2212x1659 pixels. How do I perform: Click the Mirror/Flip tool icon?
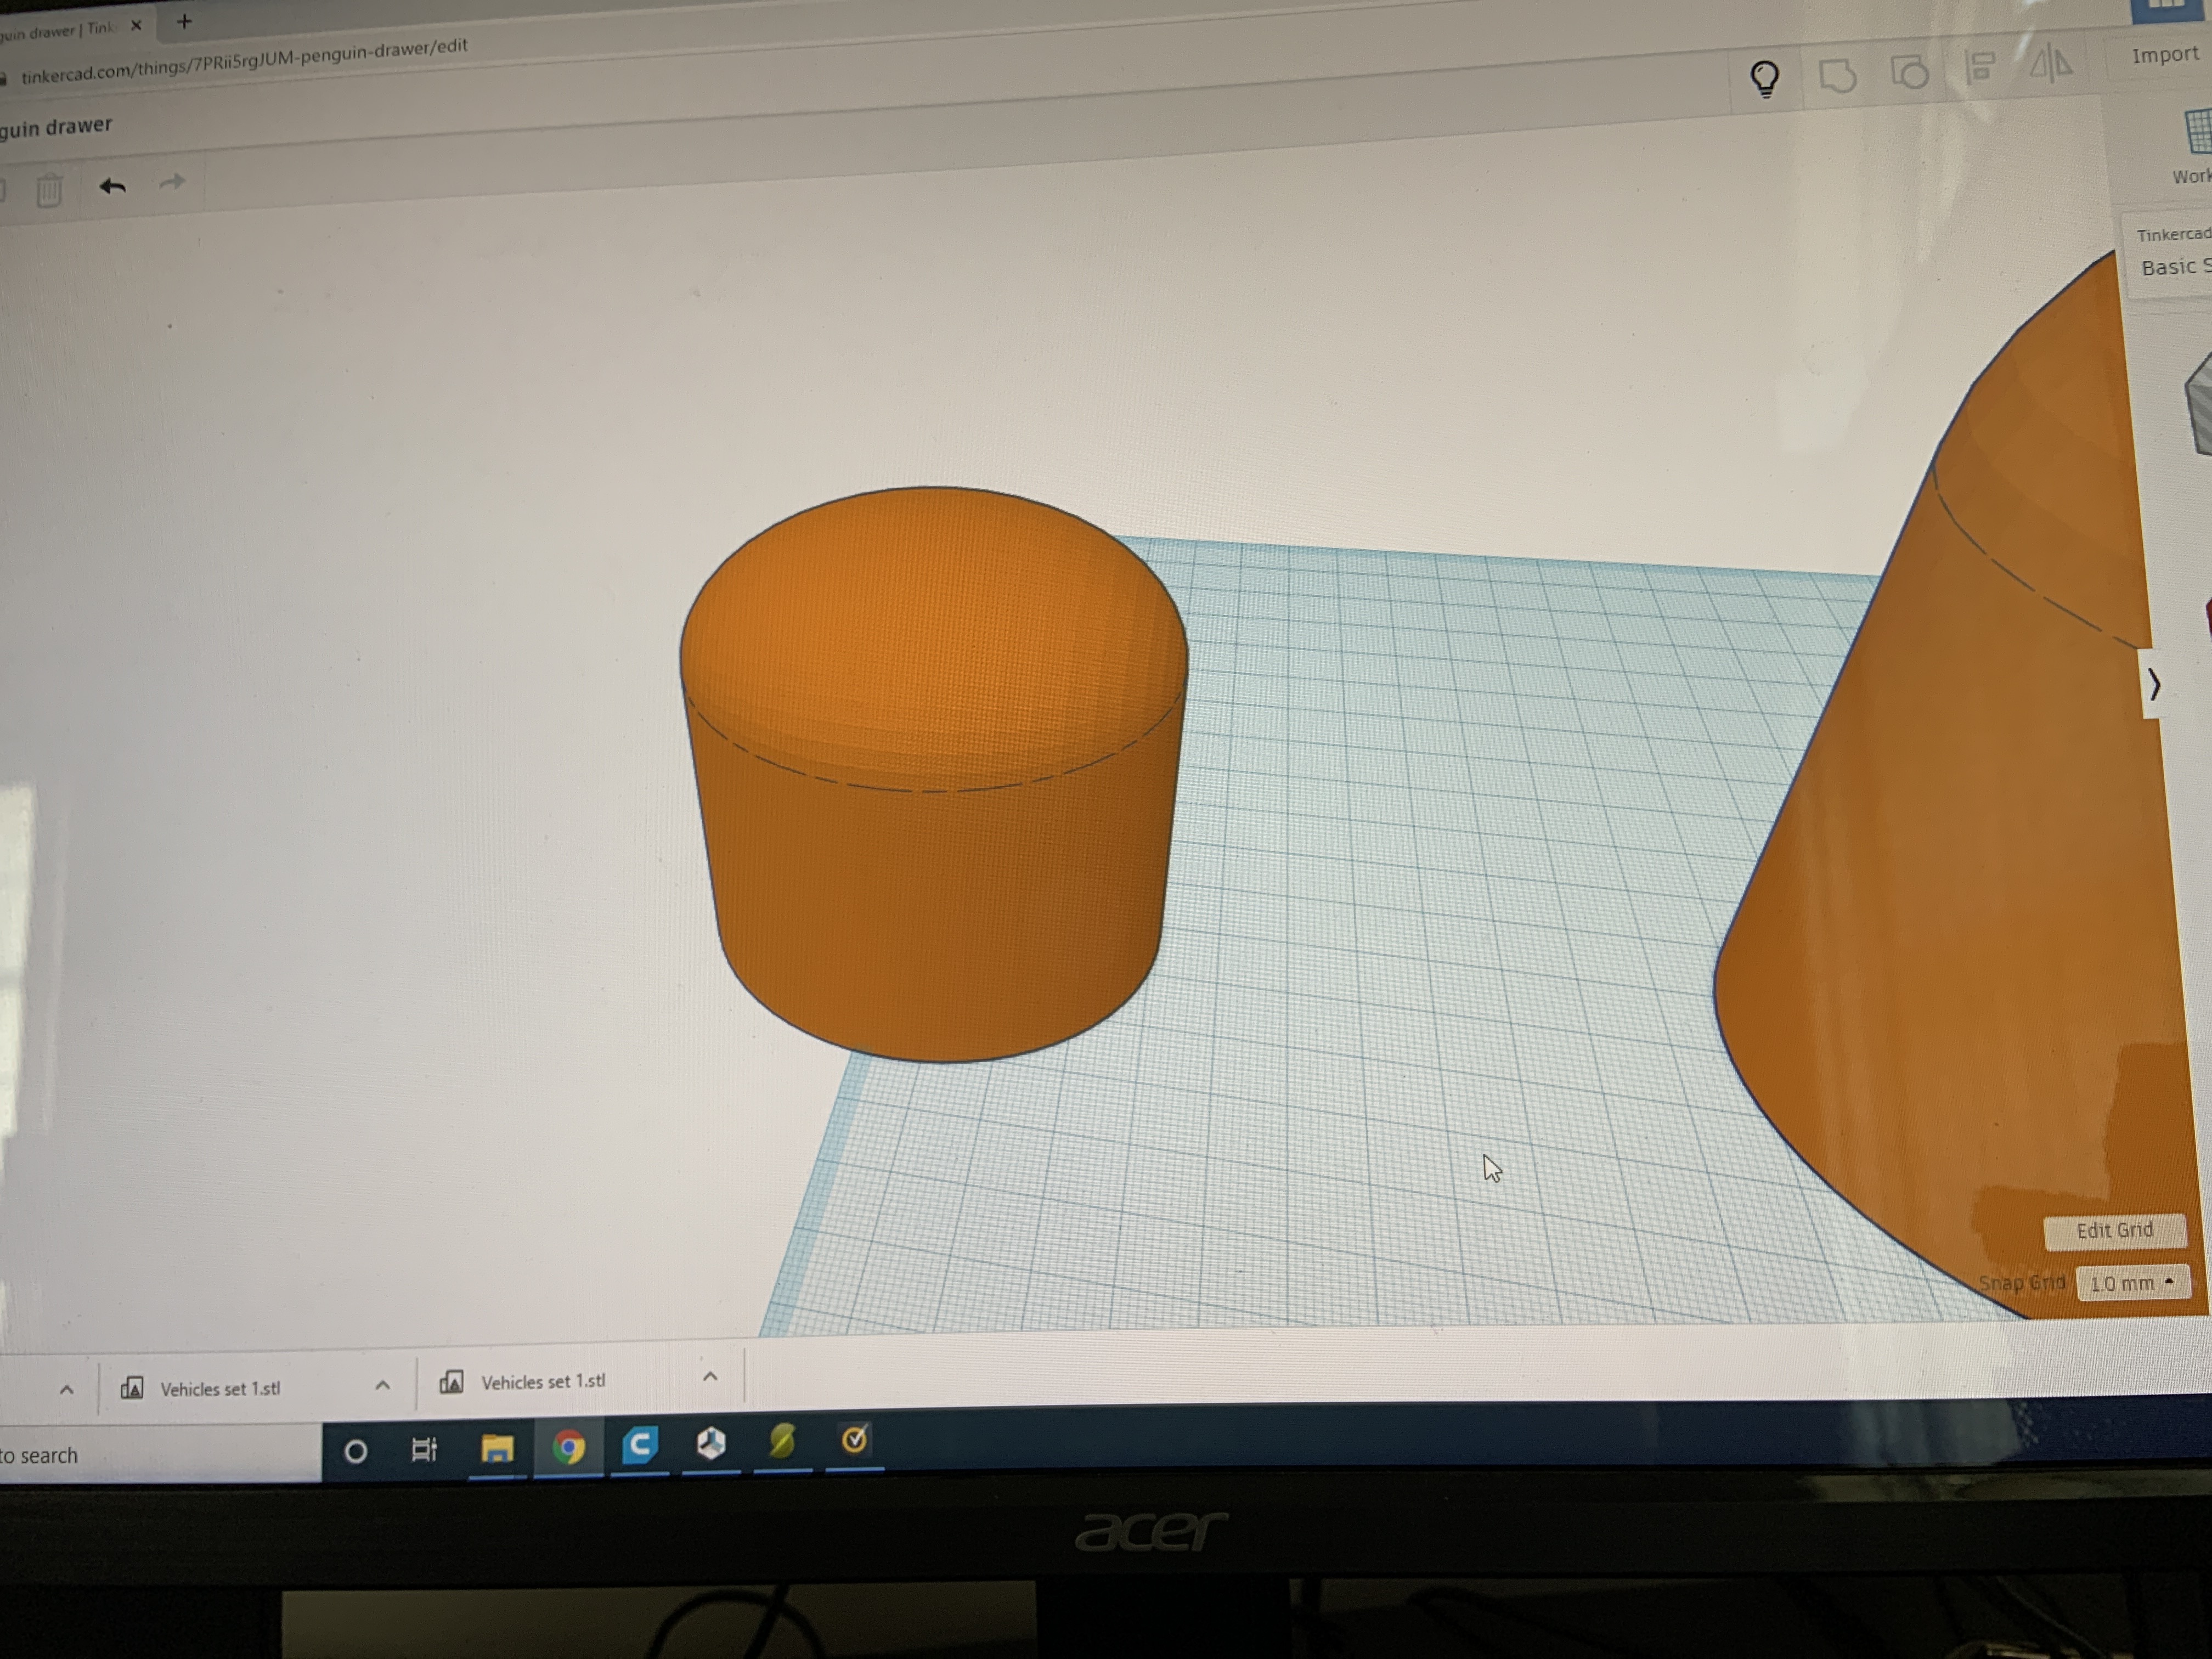pyautogui.click(x=2051, y=65)
